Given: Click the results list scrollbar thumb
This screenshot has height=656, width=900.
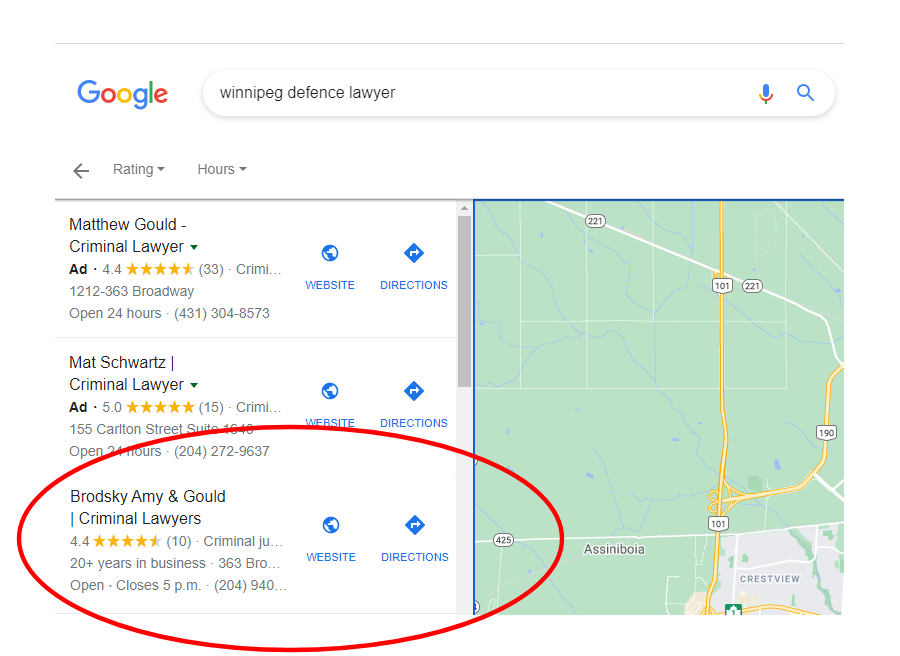Looking at the screenshot, I should point(464,301).
